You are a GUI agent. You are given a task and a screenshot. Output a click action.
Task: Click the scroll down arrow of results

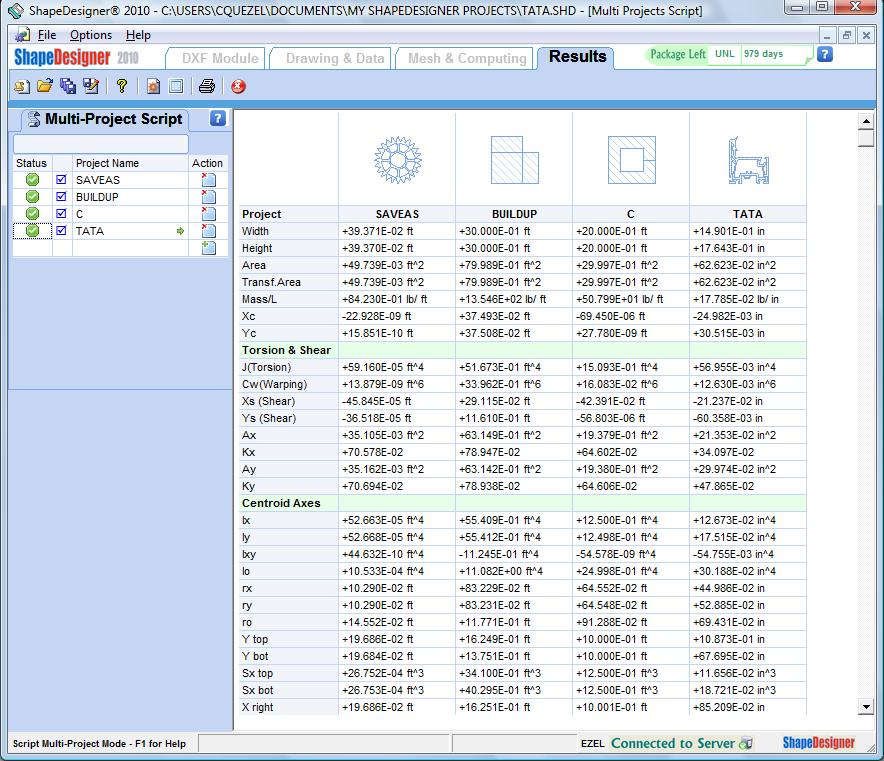866,707
